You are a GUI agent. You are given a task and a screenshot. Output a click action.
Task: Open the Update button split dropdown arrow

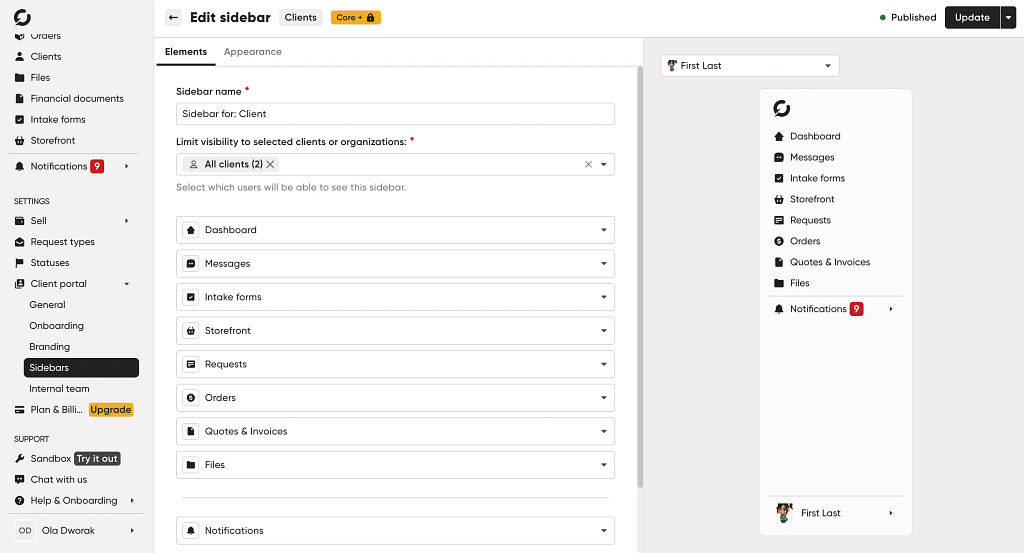click(1008, 18)
